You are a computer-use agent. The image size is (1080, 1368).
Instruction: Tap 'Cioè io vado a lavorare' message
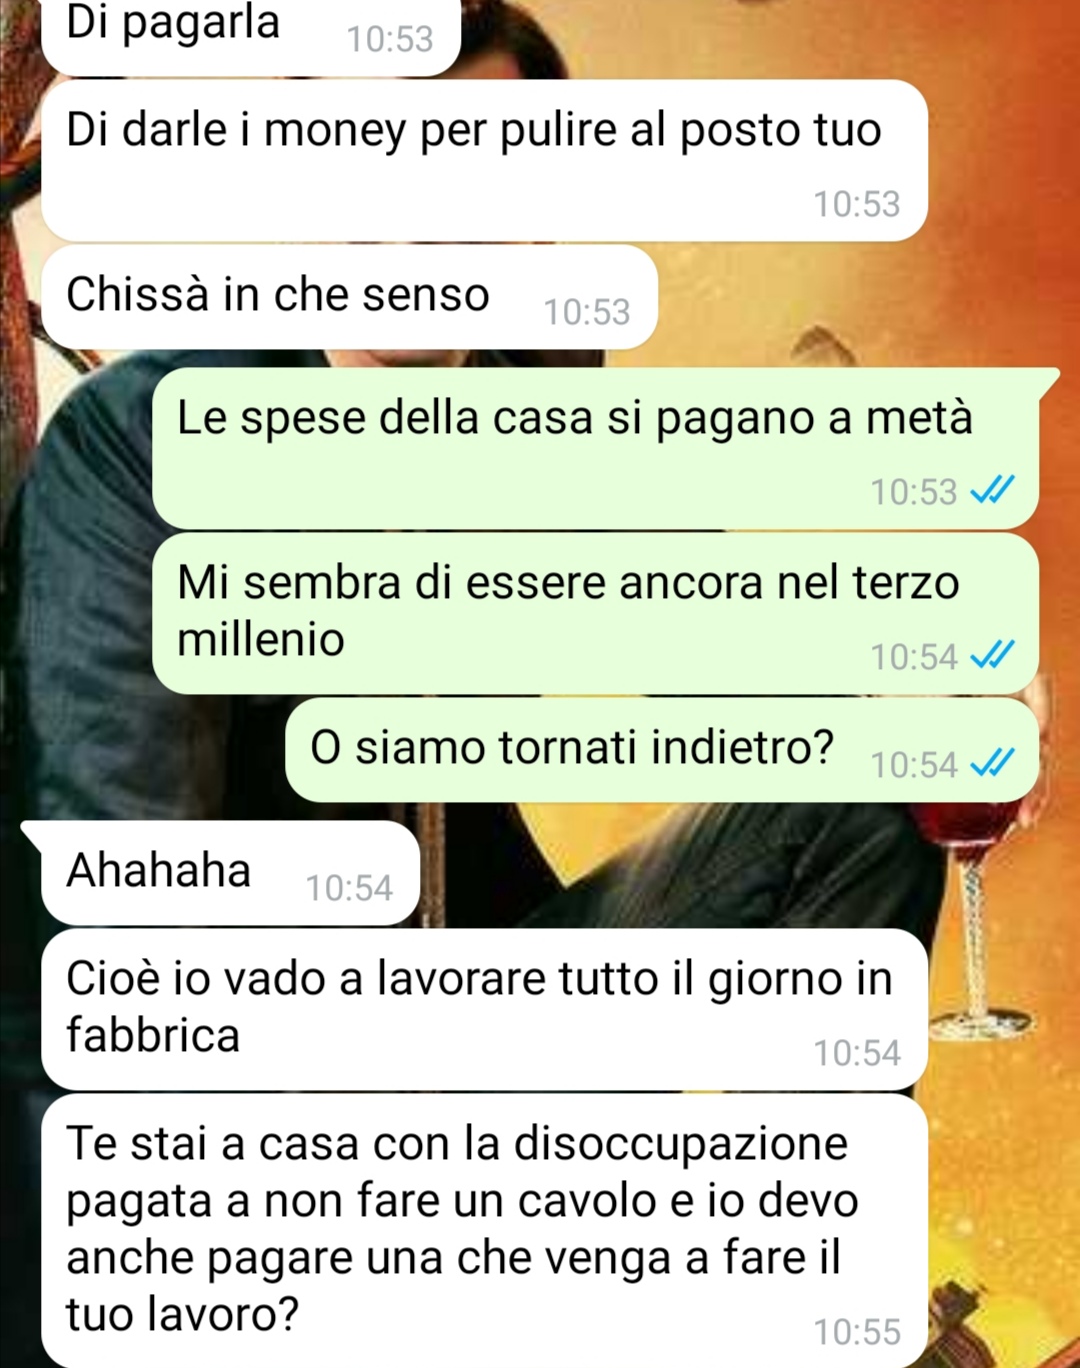pos(485,1010)
